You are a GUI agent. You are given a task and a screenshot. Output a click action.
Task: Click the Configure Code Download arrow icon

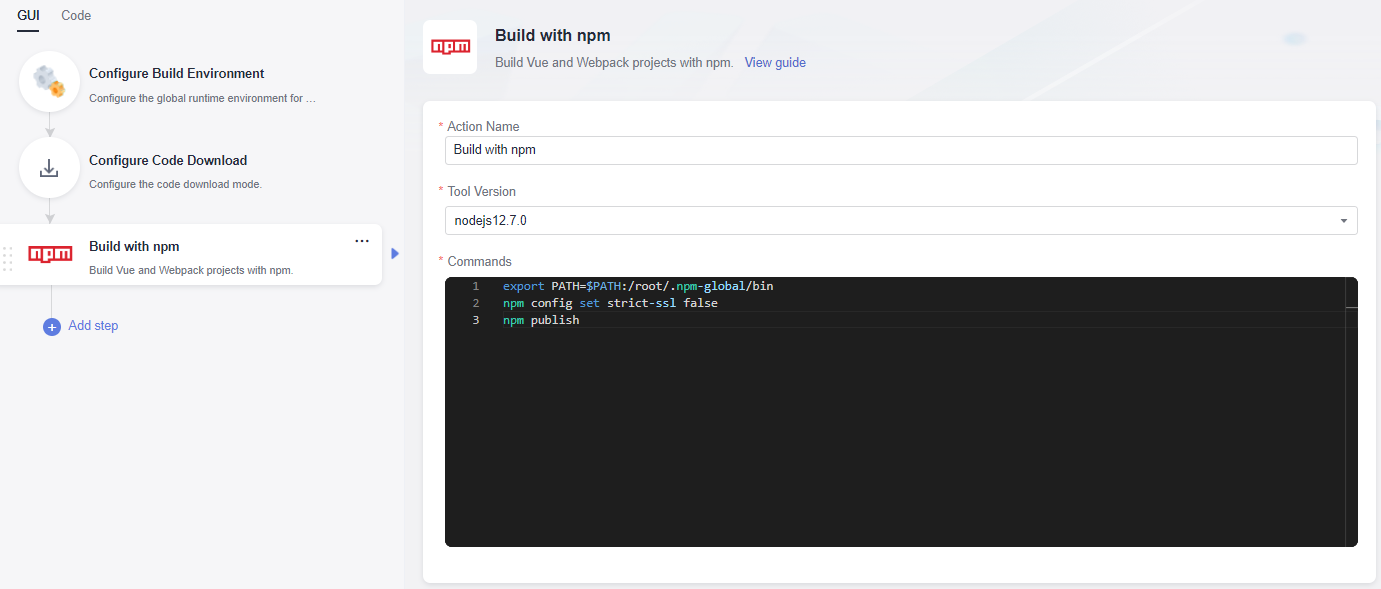(49, 168)
